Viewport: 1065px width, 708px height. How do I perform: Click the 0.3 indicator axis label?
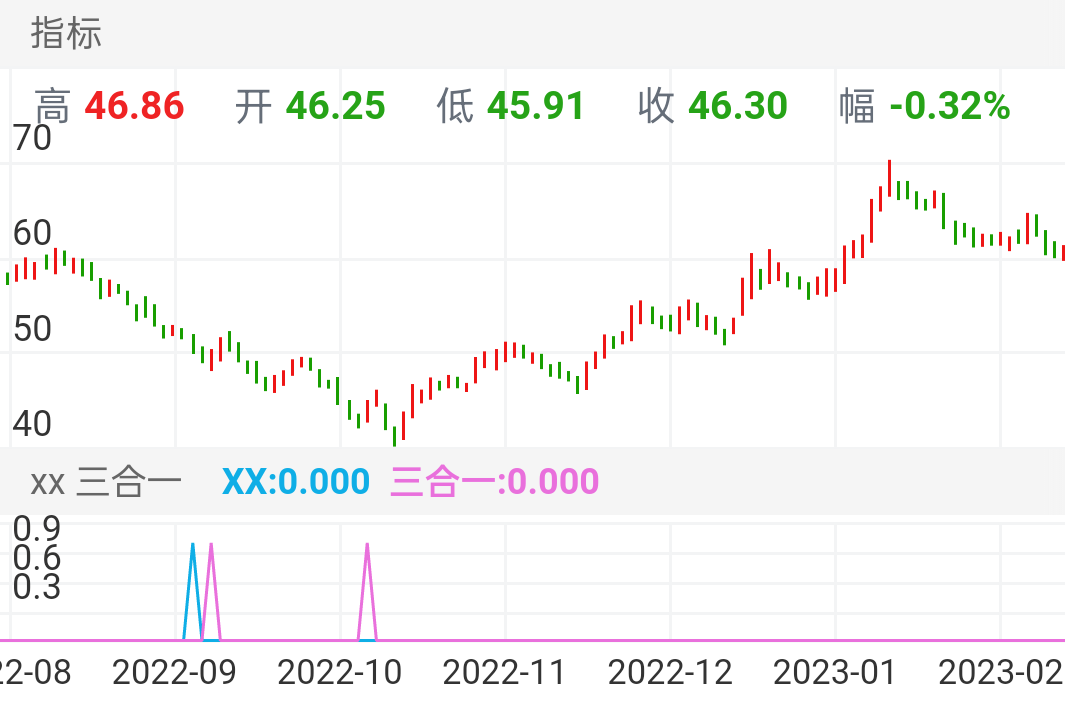point(37,587)
